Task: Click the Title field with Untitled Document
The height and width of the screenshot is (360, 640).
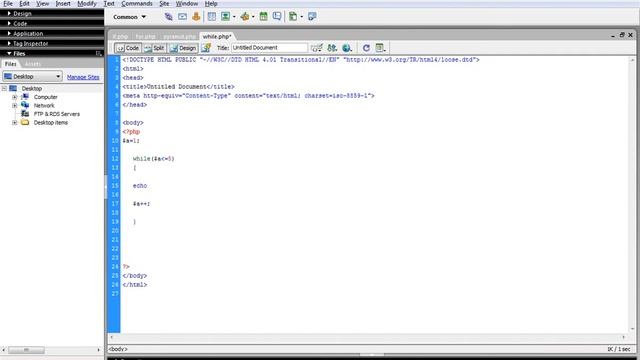Action: coord(269,48)
